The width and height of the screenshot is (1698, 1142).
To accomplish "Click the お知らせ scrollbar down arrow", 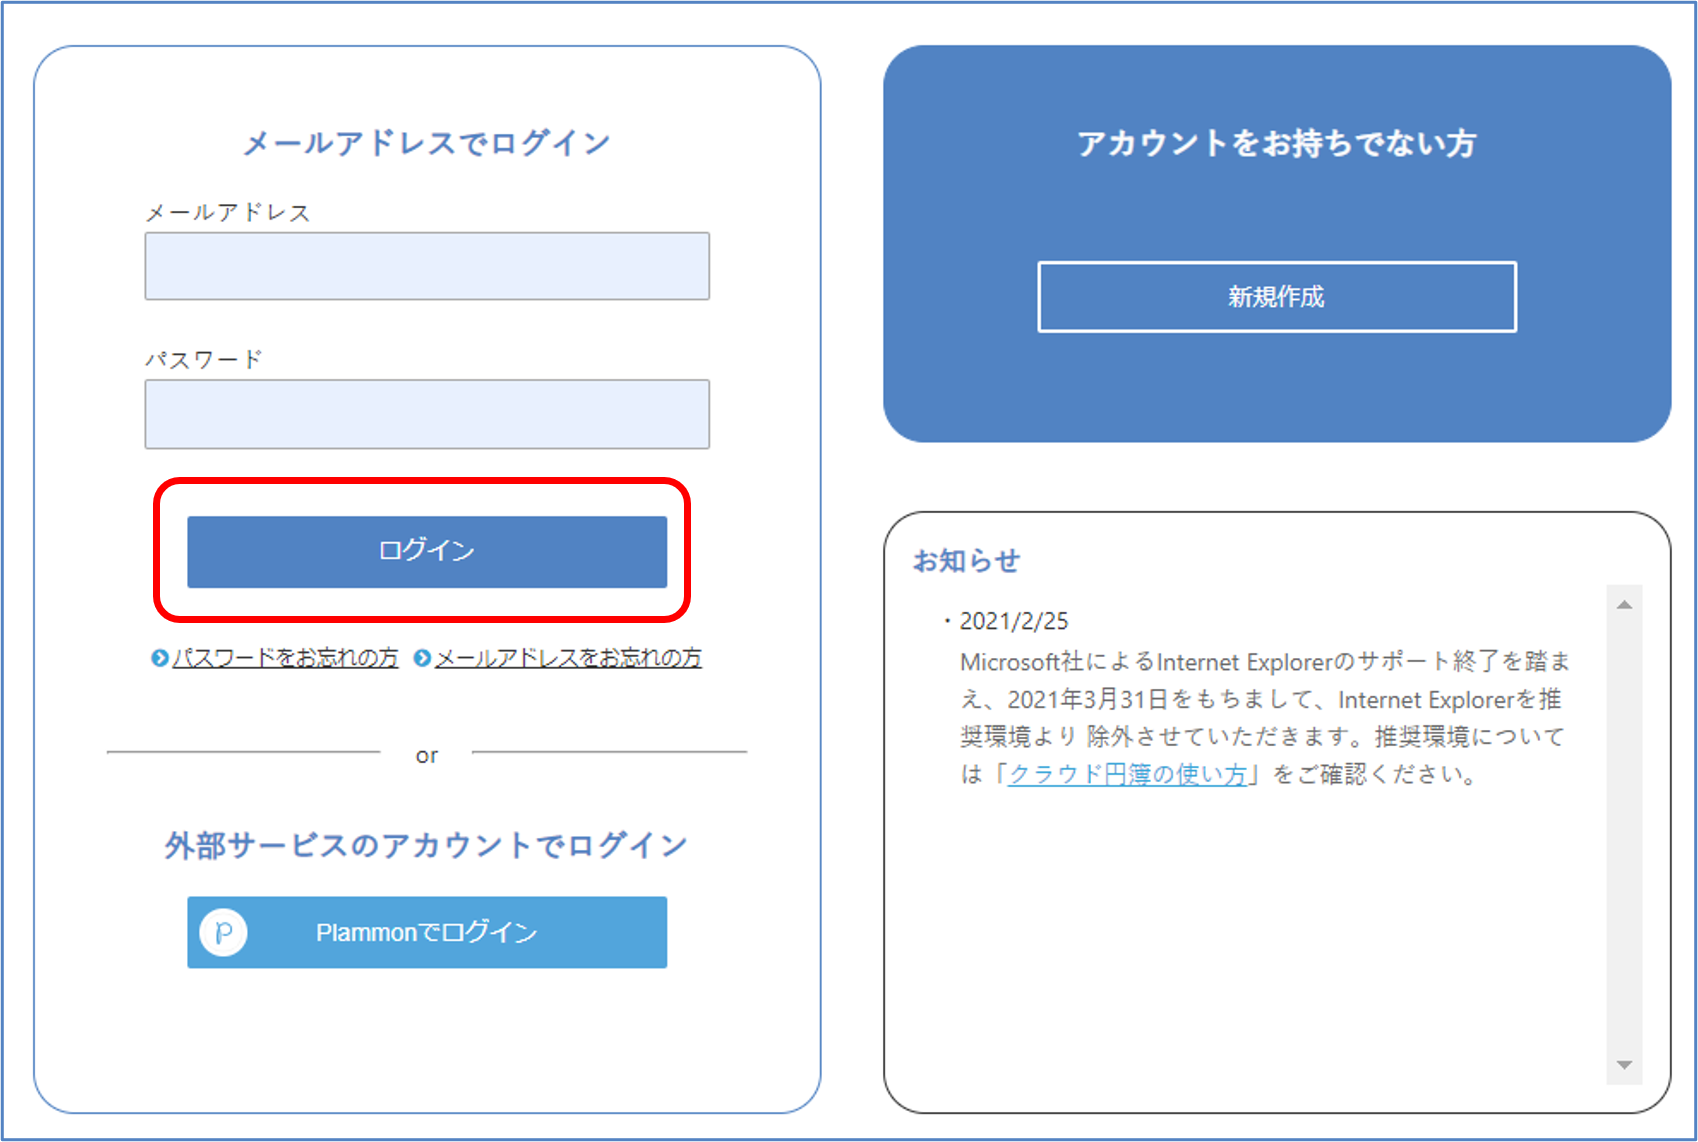I will 1624,1065.
